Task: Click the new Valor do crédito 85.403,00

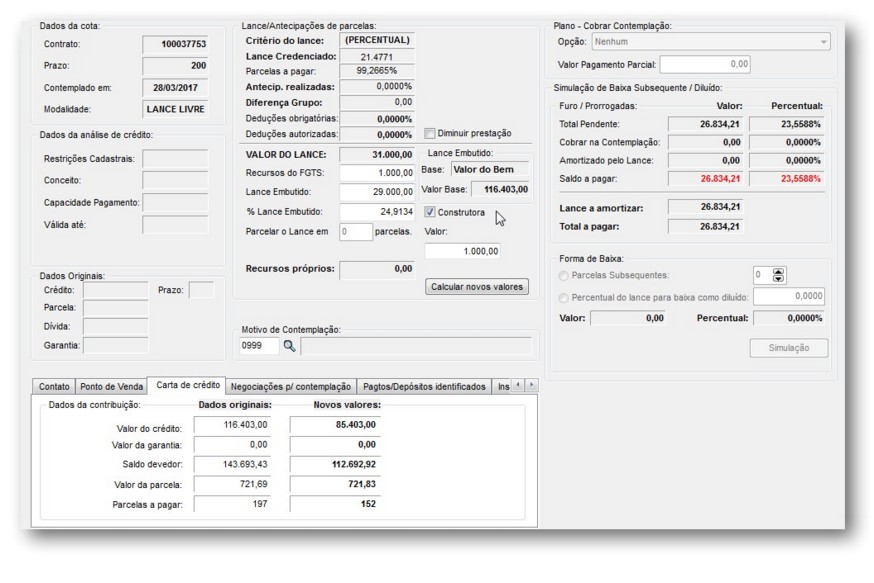Action: (335, 425)
